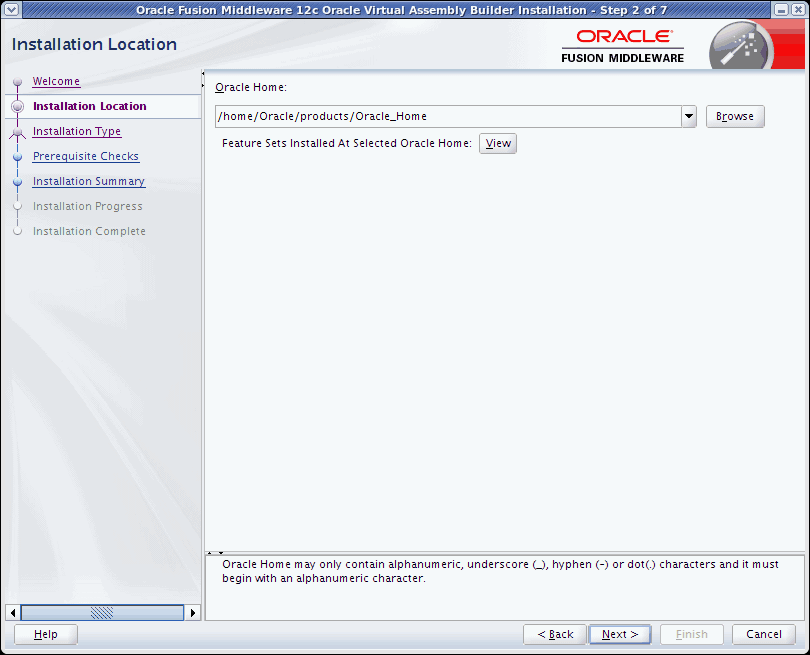Proceed with the Next button

[620, 634]
